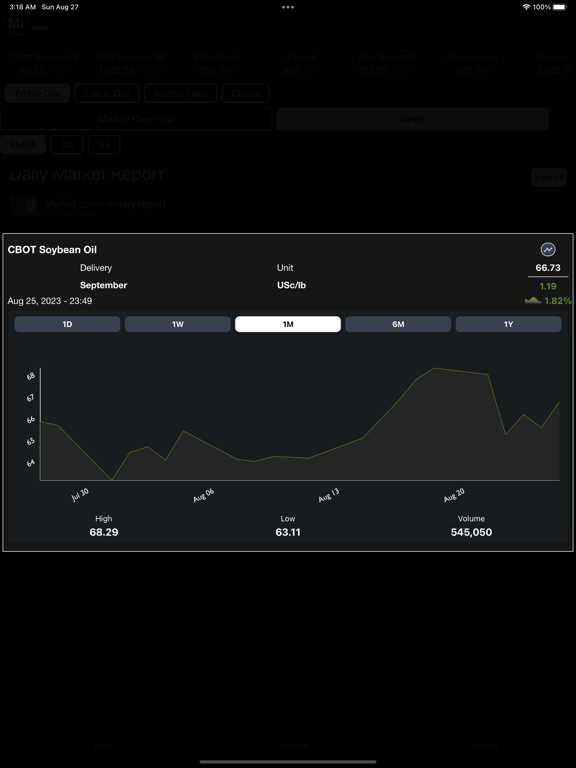Switch chart to 6M range
Screen dimensions: 576x768
point(398,324)
